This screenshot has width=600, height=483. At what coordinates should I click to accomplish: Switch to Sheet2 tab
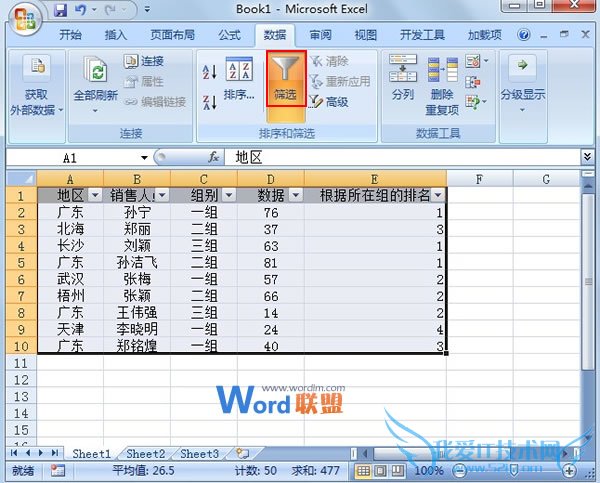(x=146, y=454)
